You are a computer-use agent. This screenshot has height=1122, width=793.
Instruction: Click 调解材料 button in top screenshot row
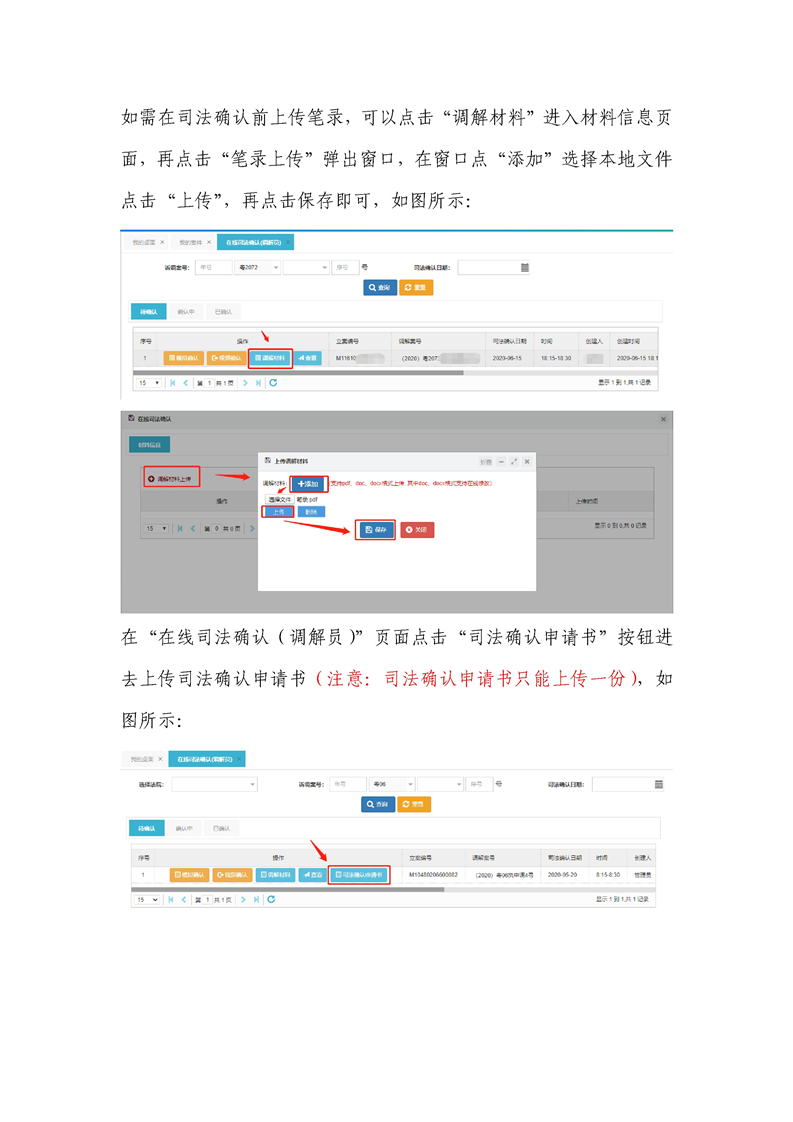coord(271,358)
